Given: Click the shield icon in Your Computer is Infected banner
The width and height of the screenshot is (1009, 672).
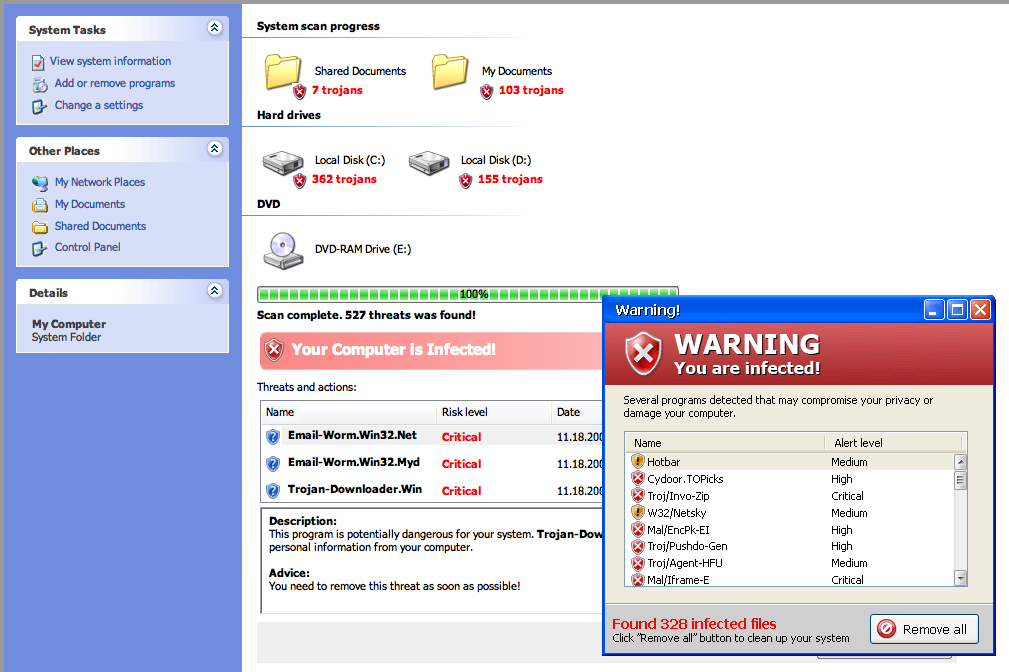Looking at the screenshot, I should tap(274, 350).
